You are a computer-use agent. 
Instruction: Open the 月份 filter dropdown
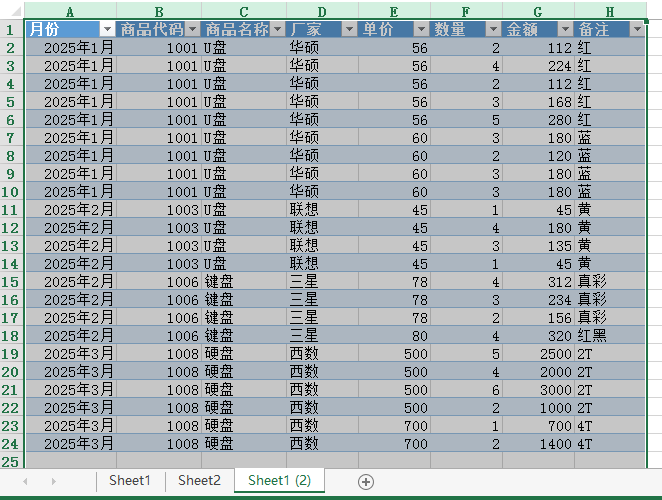[x=107, y=29]
